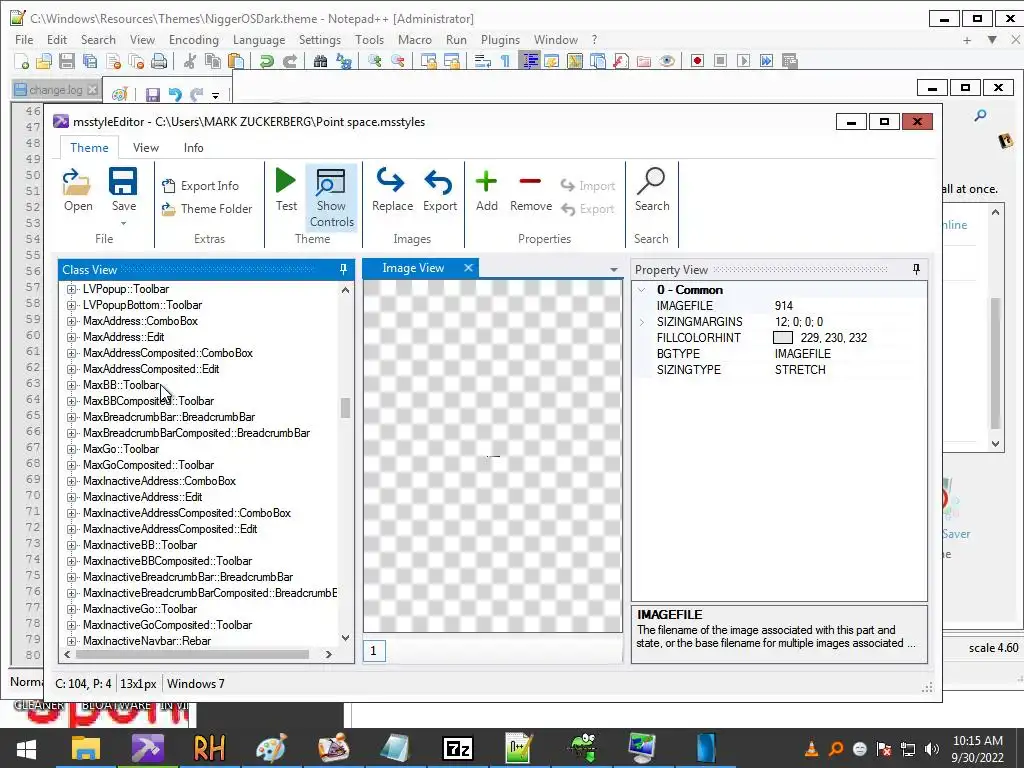1024x768 pixels.
Task: Click the Class View horizontal scroll right arrow
Action: 328,654
